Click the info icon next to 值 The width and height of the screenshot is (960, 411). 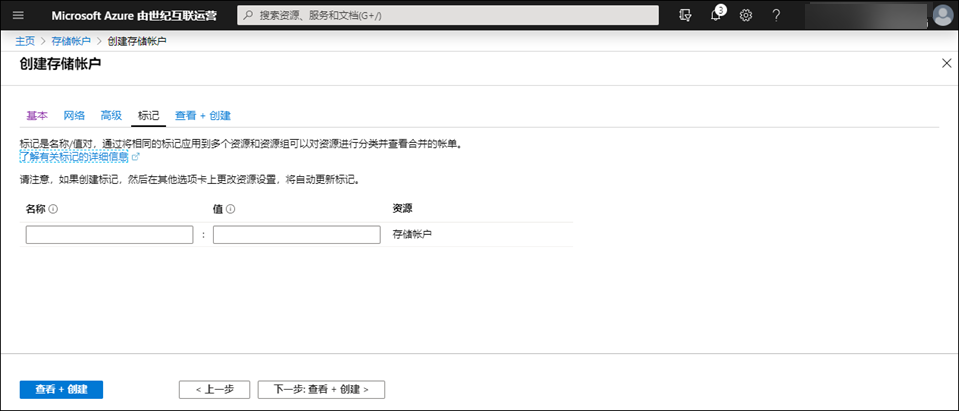coord(230,209)
